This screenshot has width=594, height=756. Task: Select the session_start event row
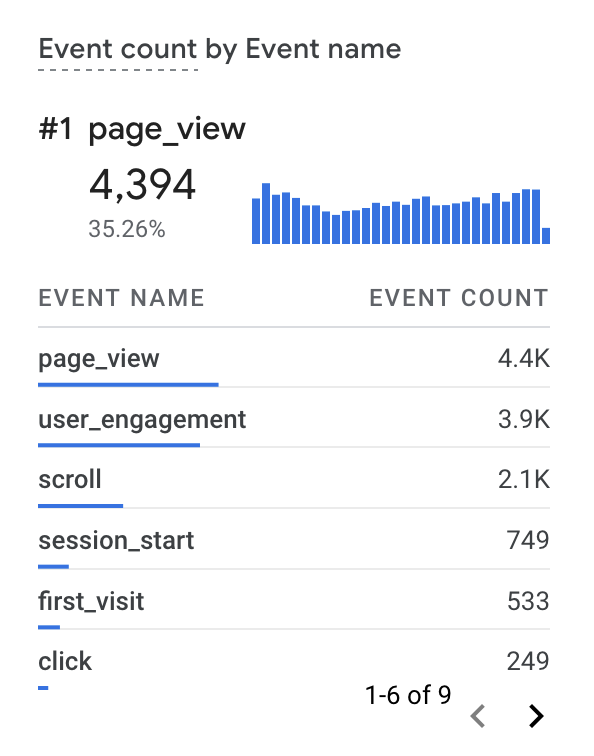[x=294, y=540]
